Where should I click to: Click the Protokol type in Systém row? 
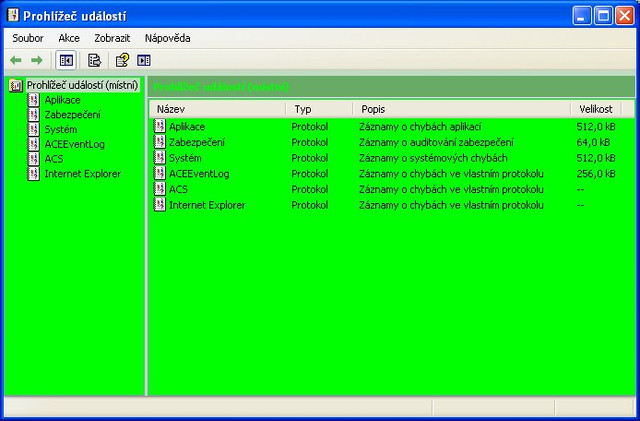(309, 158)
